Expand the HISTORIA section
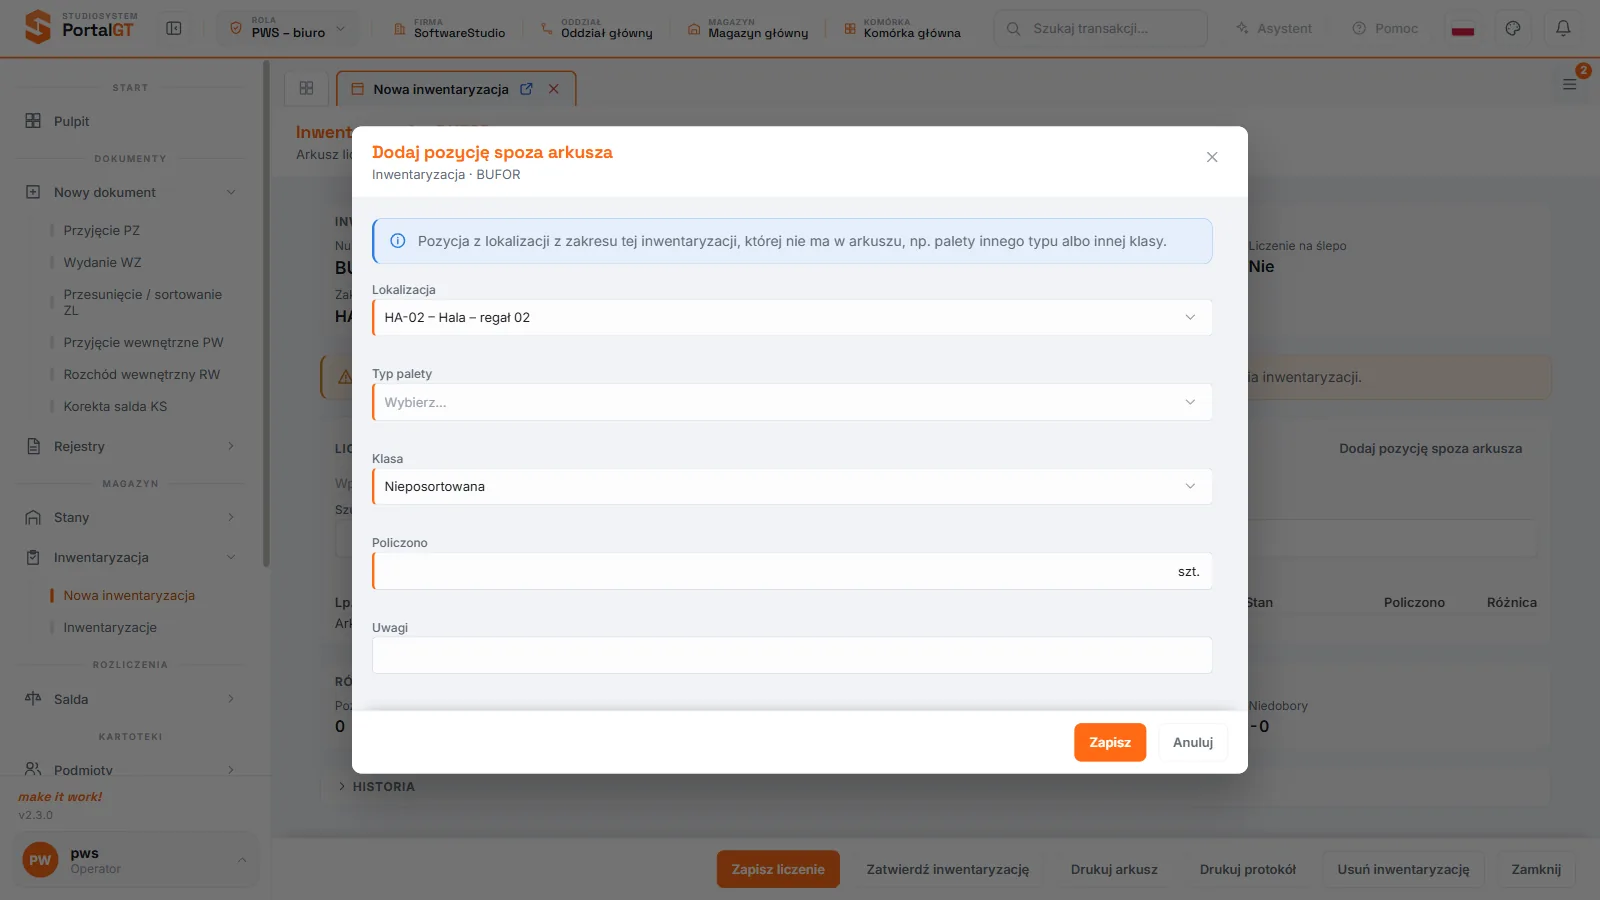The width and height of the screenshot is (1600, 900). tap(376, 787)
